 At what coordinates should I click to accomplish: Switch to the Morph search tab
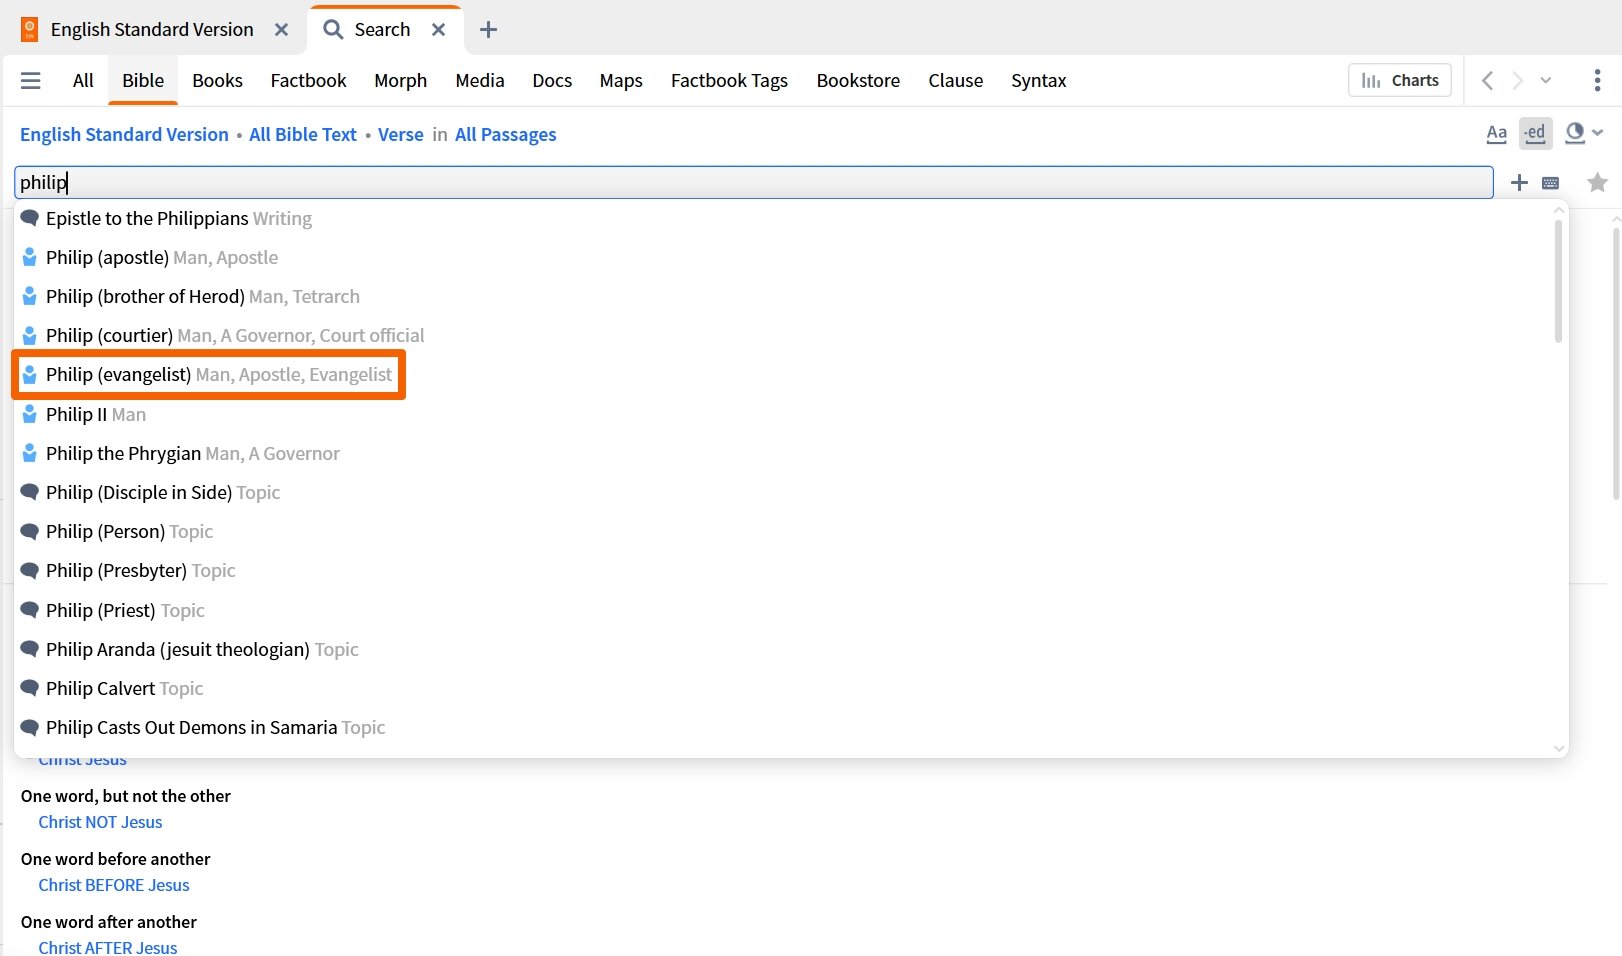coord(400,81)
